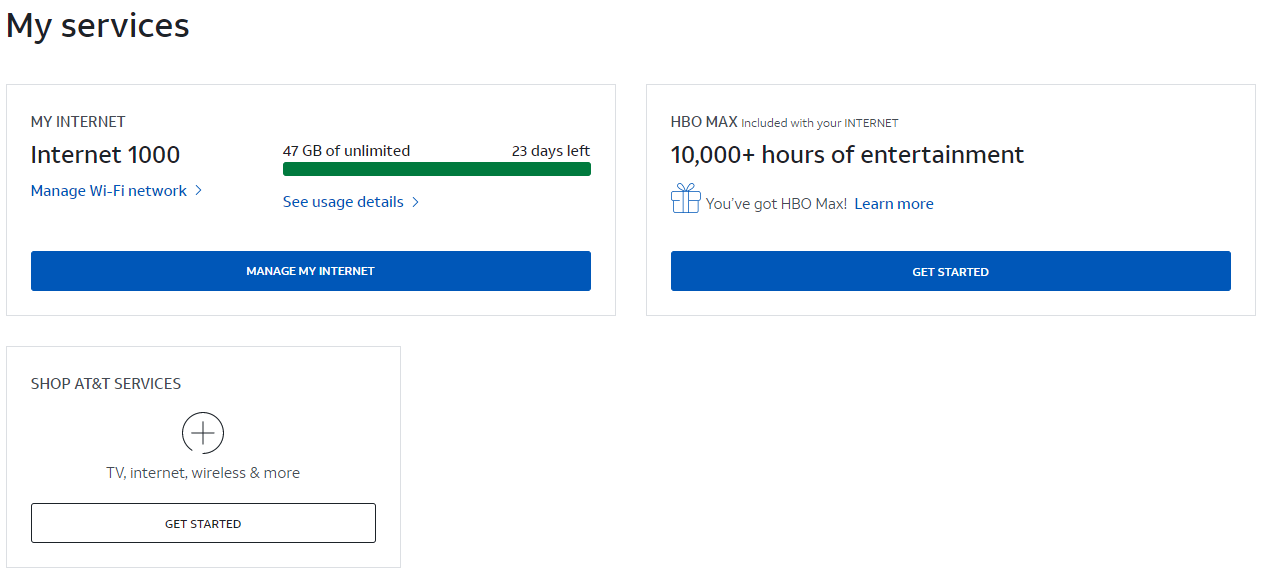This screenshot has width=1271, height=580.
Task: Click "Included with your INTERNET" text
Action: click(820, 123)
